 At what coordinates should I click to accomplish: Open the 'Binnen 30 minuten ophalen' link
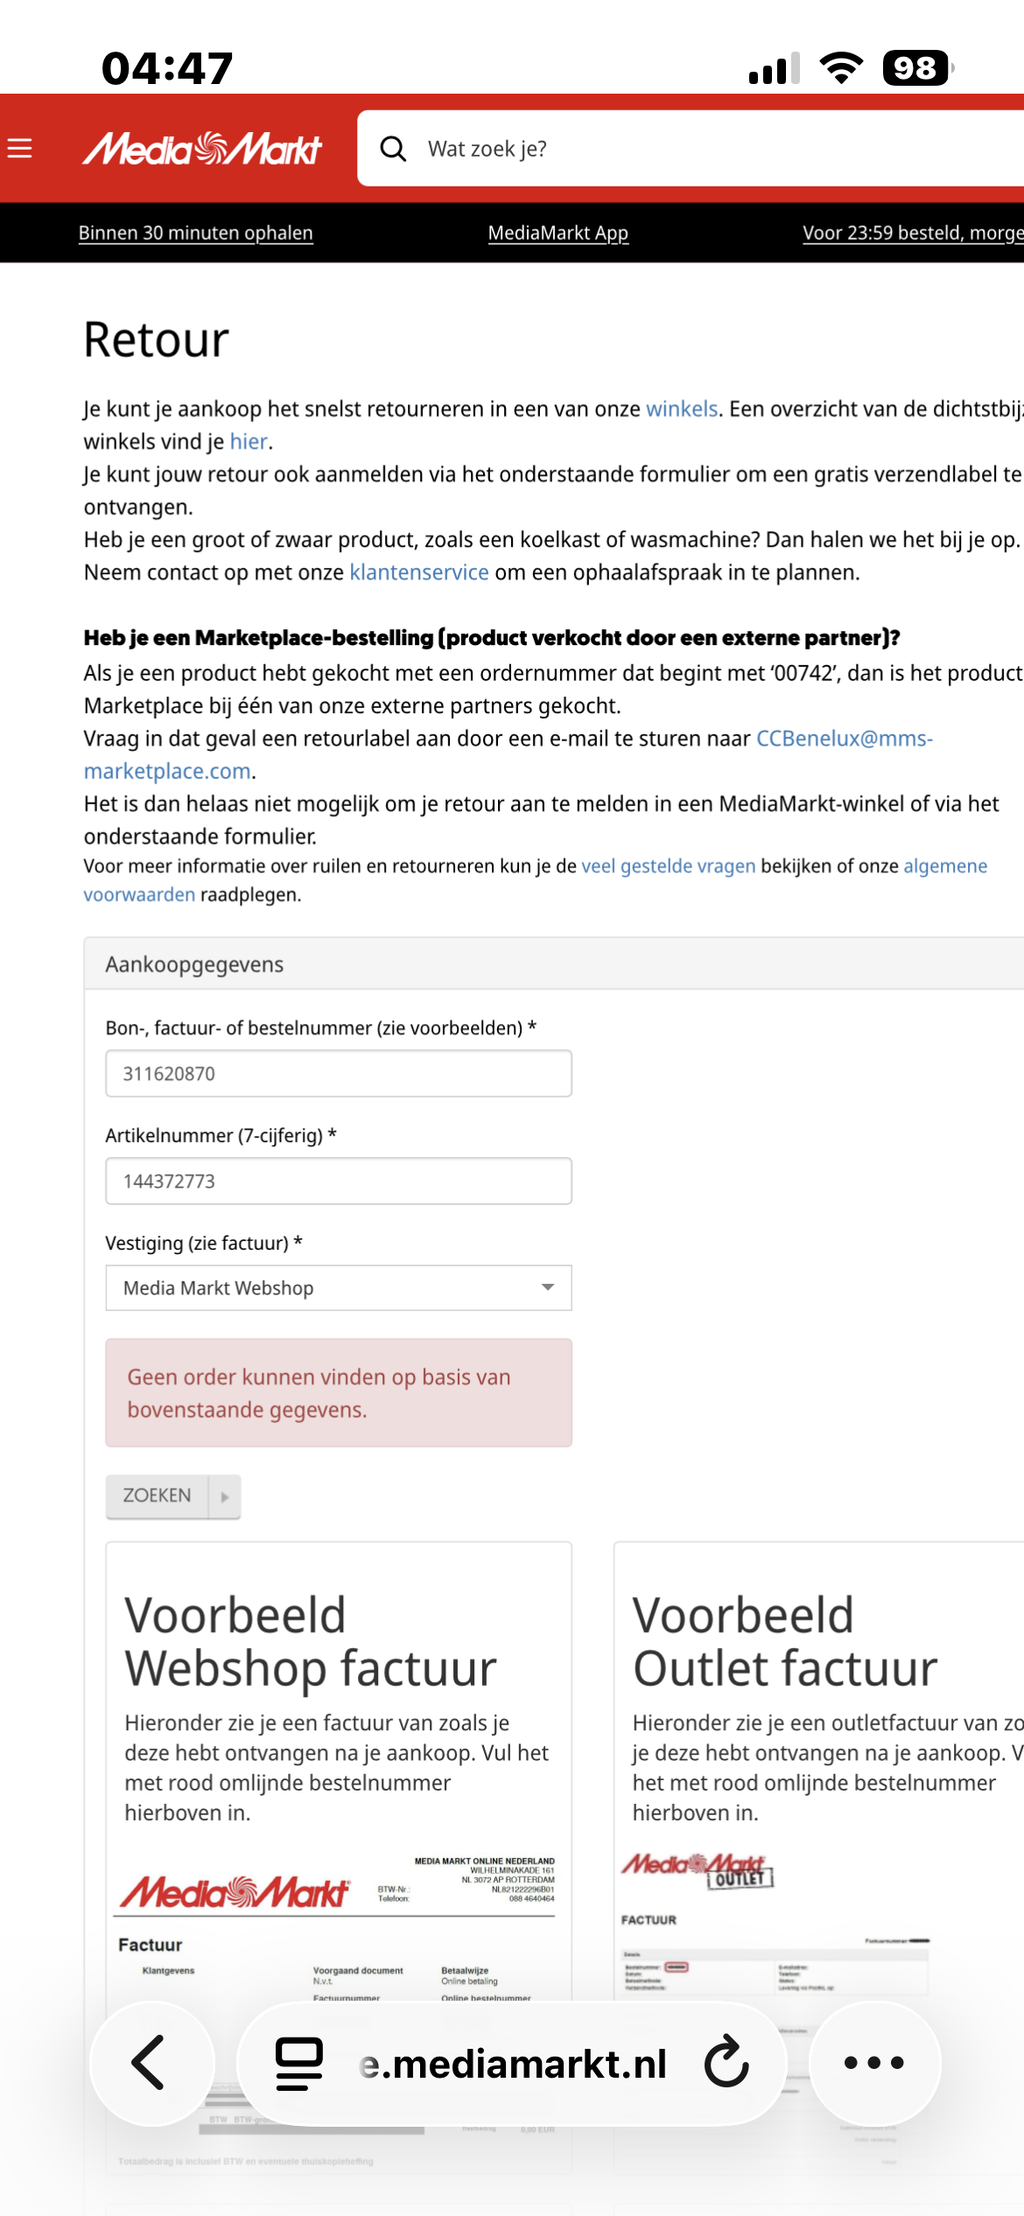coord(196,233)
